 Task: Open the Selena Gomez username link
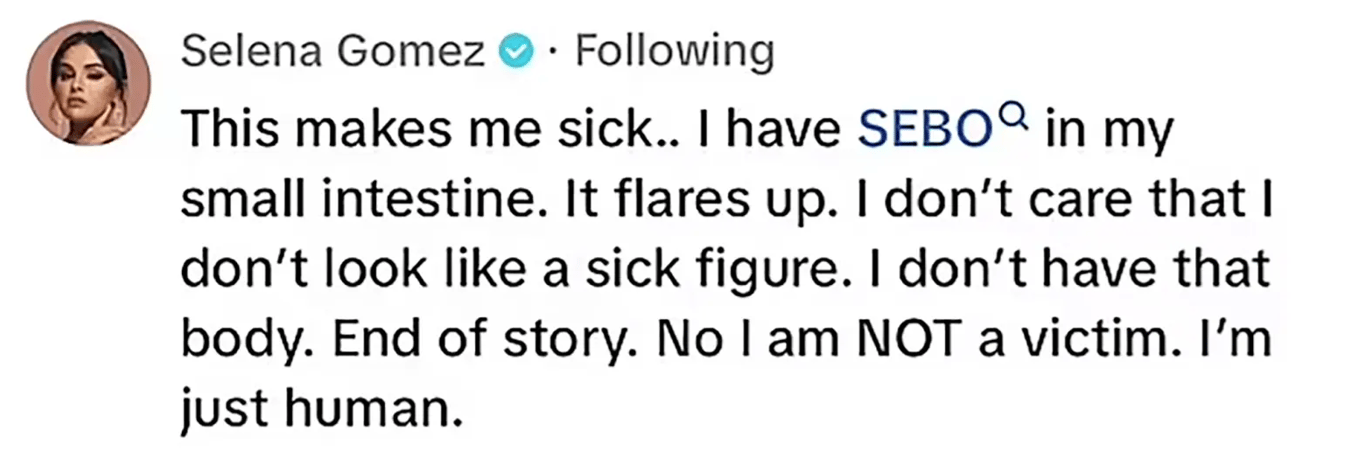point(333,51)
